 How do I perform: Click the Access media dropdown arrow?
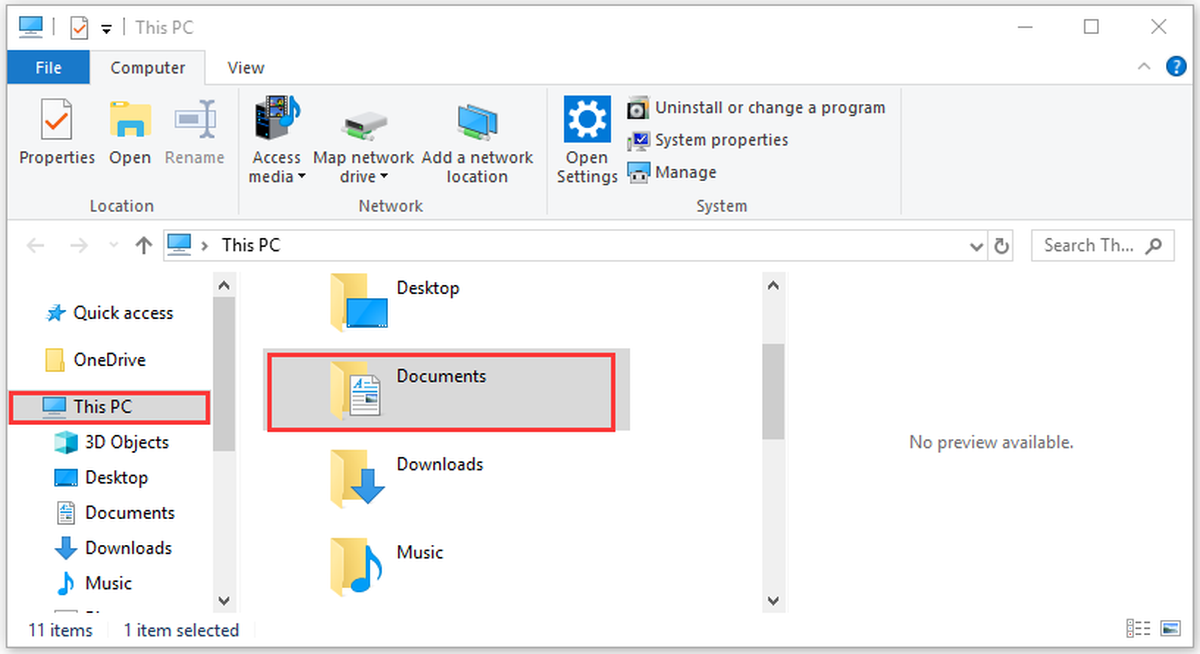(302, 178)
